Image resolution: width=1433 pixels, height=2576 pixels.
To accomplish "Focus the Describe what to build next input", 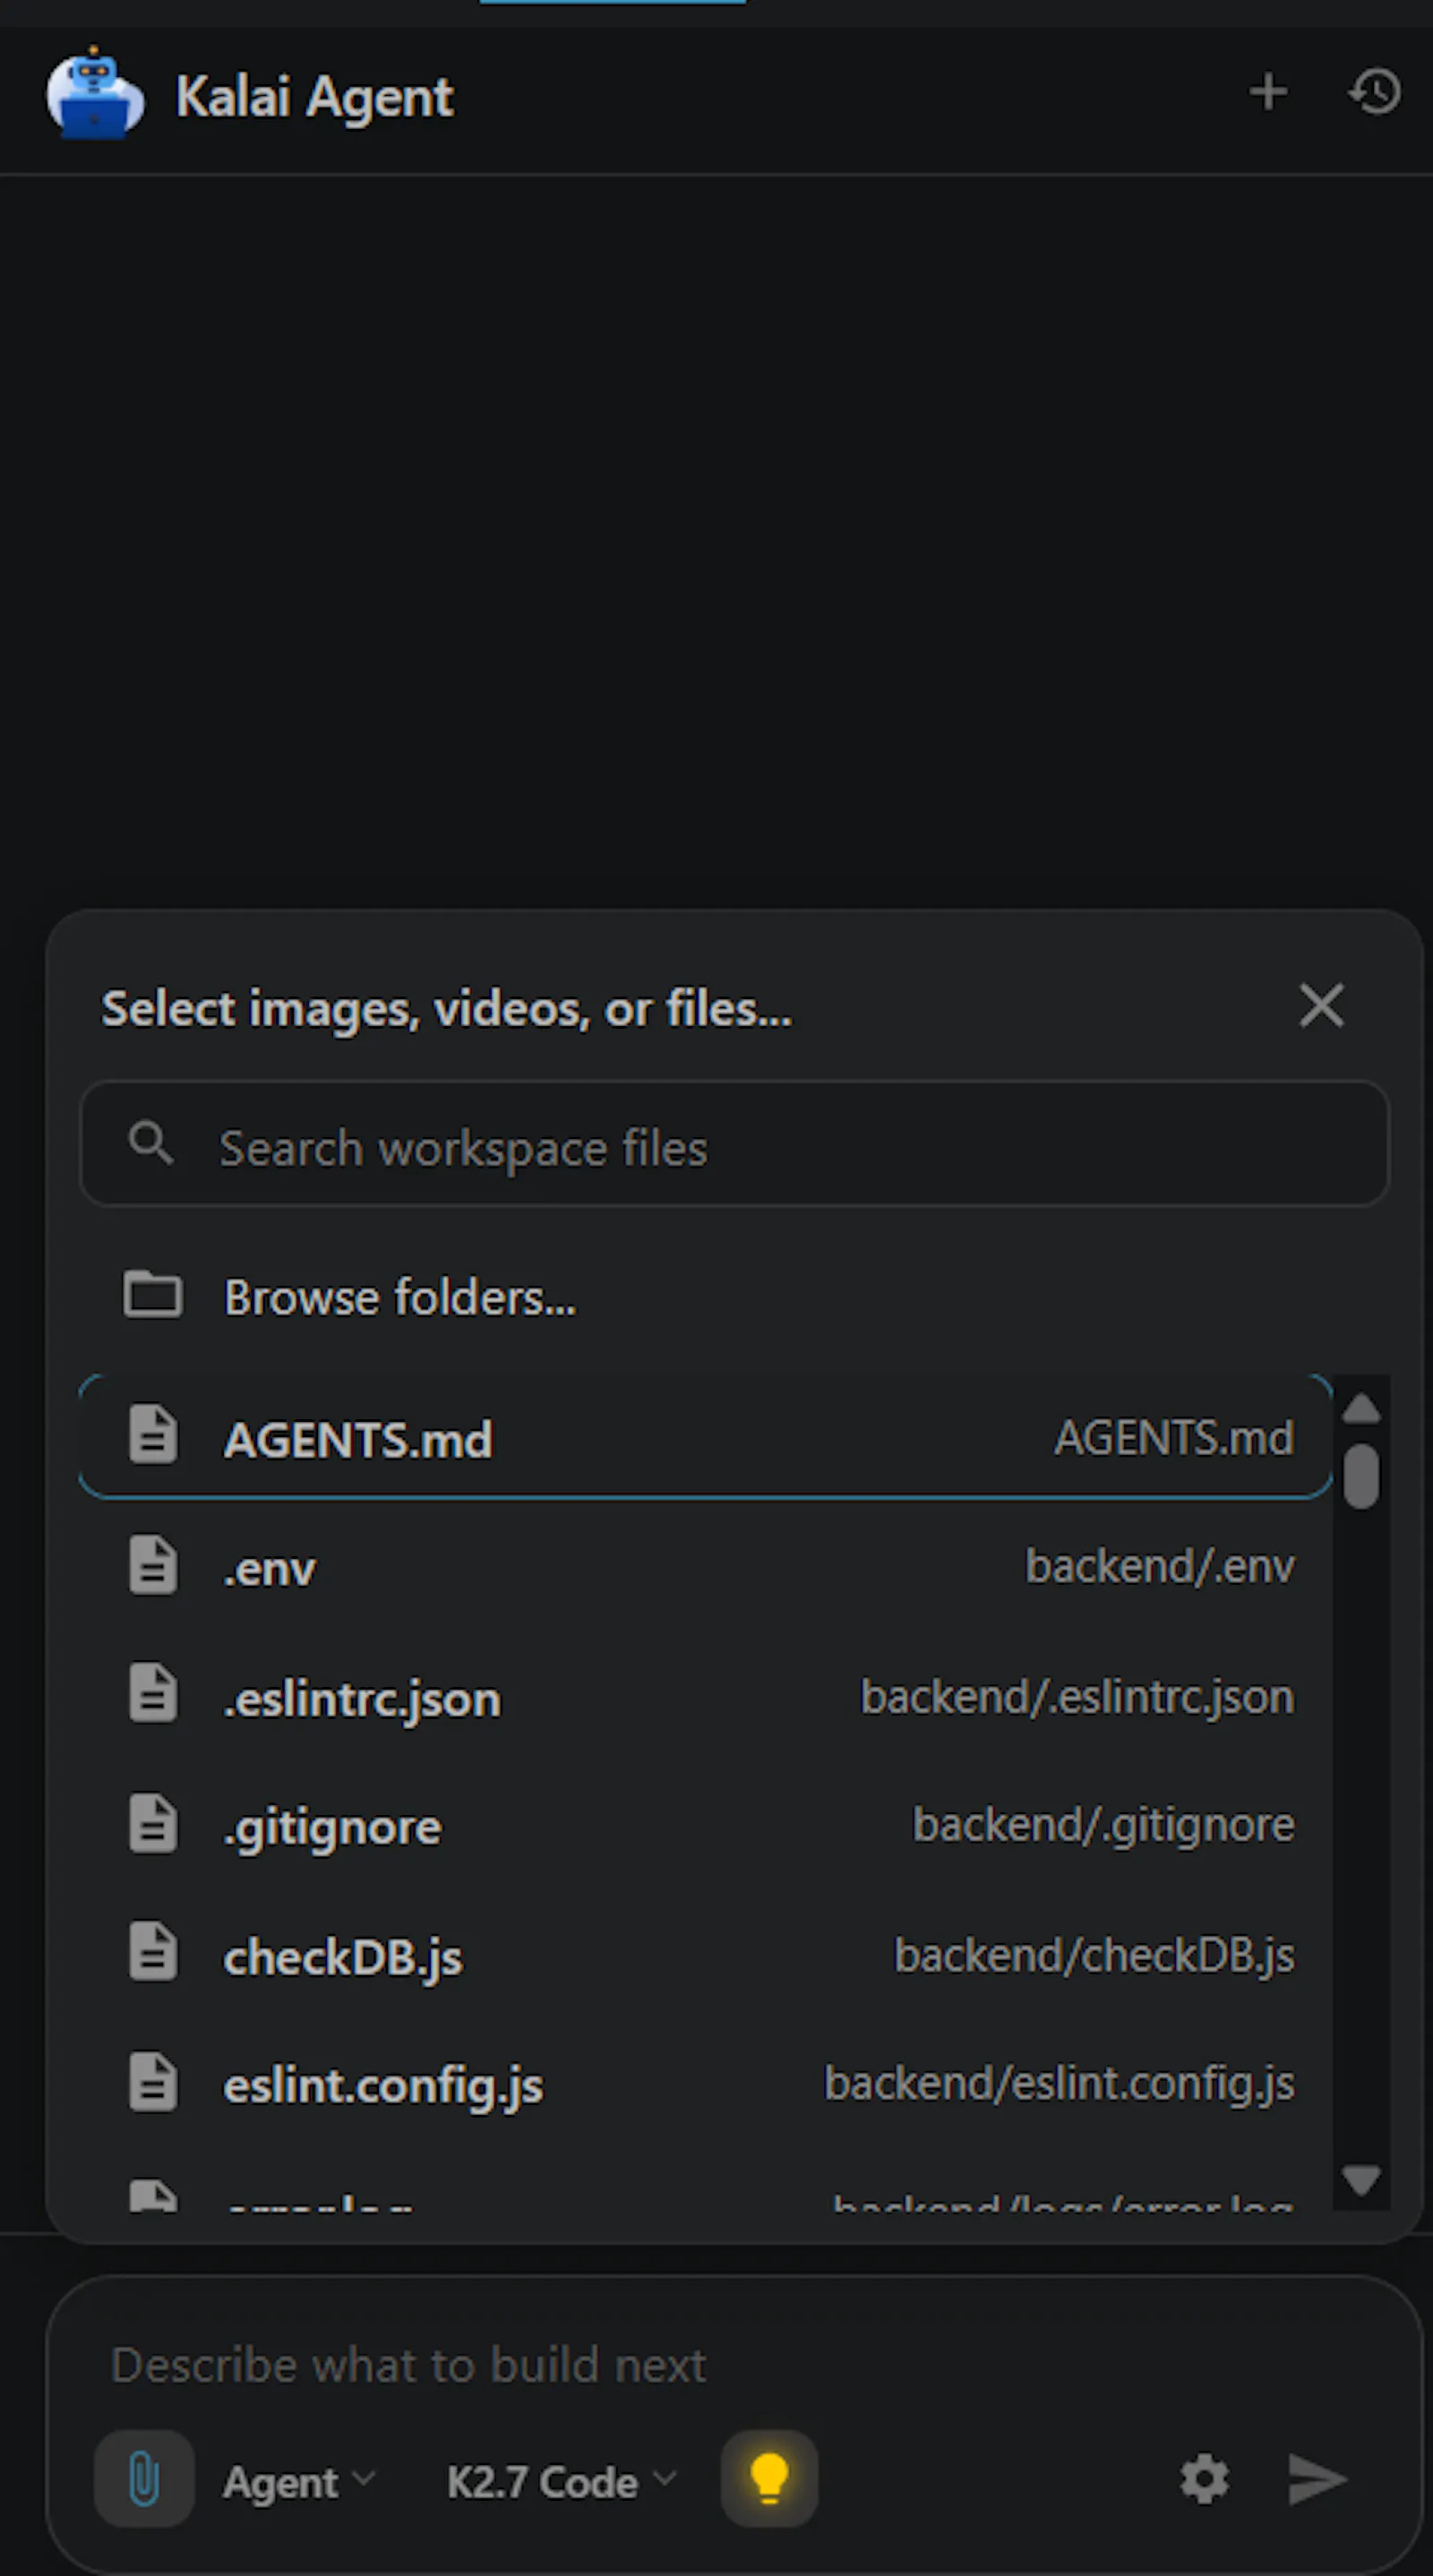I will tap(734, 2365).
